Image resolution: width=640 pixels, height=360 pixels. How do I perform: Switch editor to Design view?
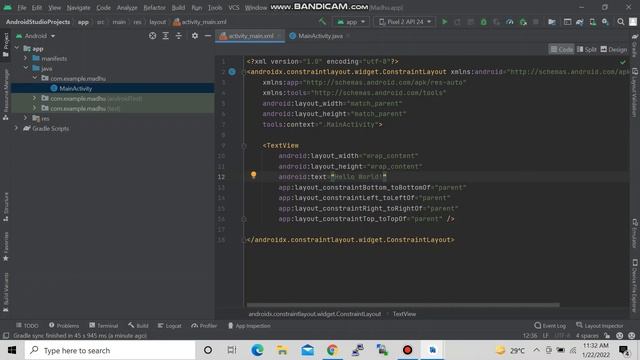pyautogui.click(x=613, y=49)
